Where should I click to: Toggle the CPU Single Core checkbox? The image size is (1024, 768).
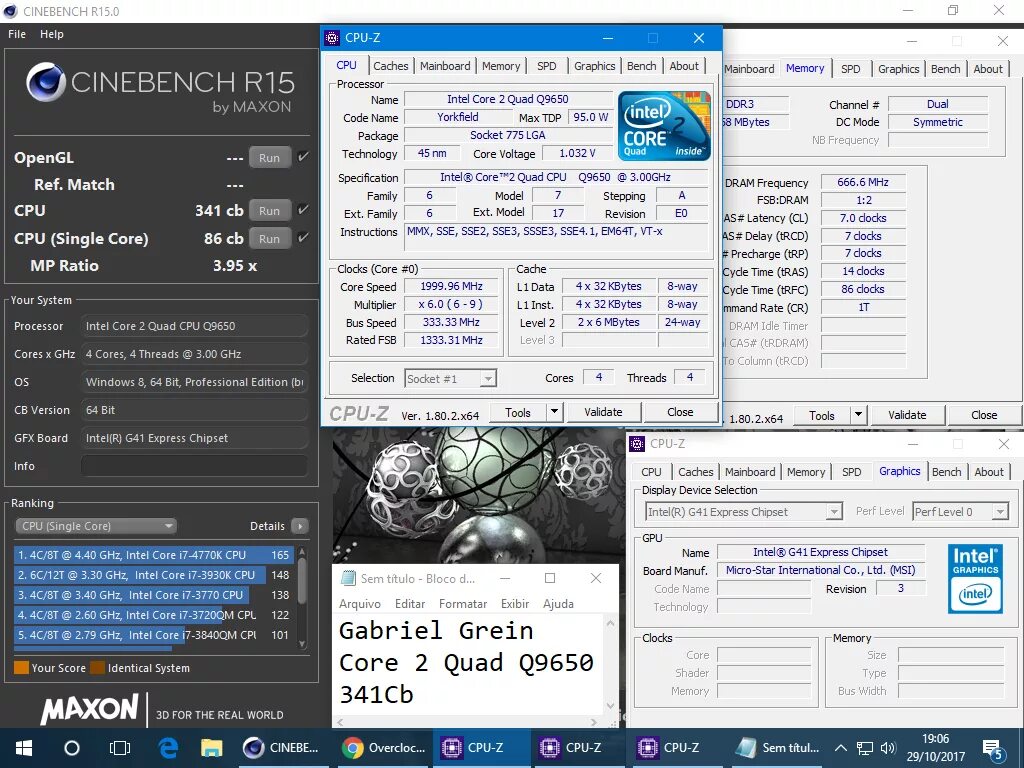[x=303, y=237]
